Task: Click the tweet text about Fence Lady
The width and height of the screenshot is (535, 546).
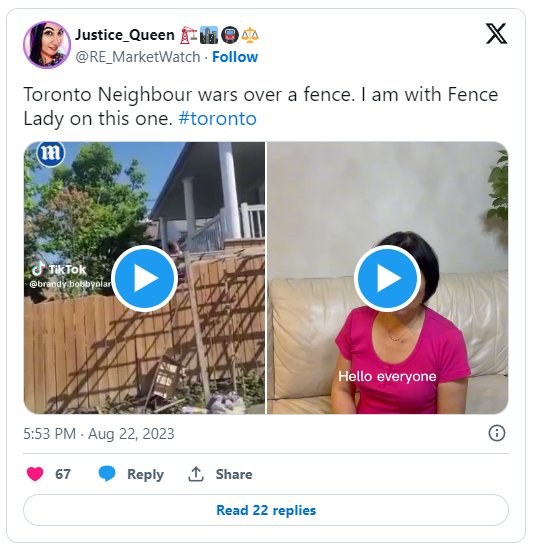Action: click(x=261, y=107)
